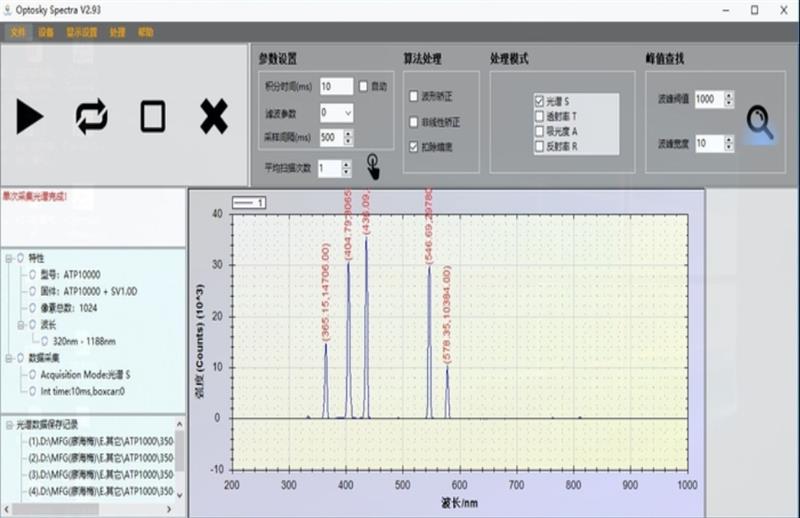The width and height of the screenshot is (800, 518).
Task: Open the 显示设置 menu
Action: click(81, 32)
